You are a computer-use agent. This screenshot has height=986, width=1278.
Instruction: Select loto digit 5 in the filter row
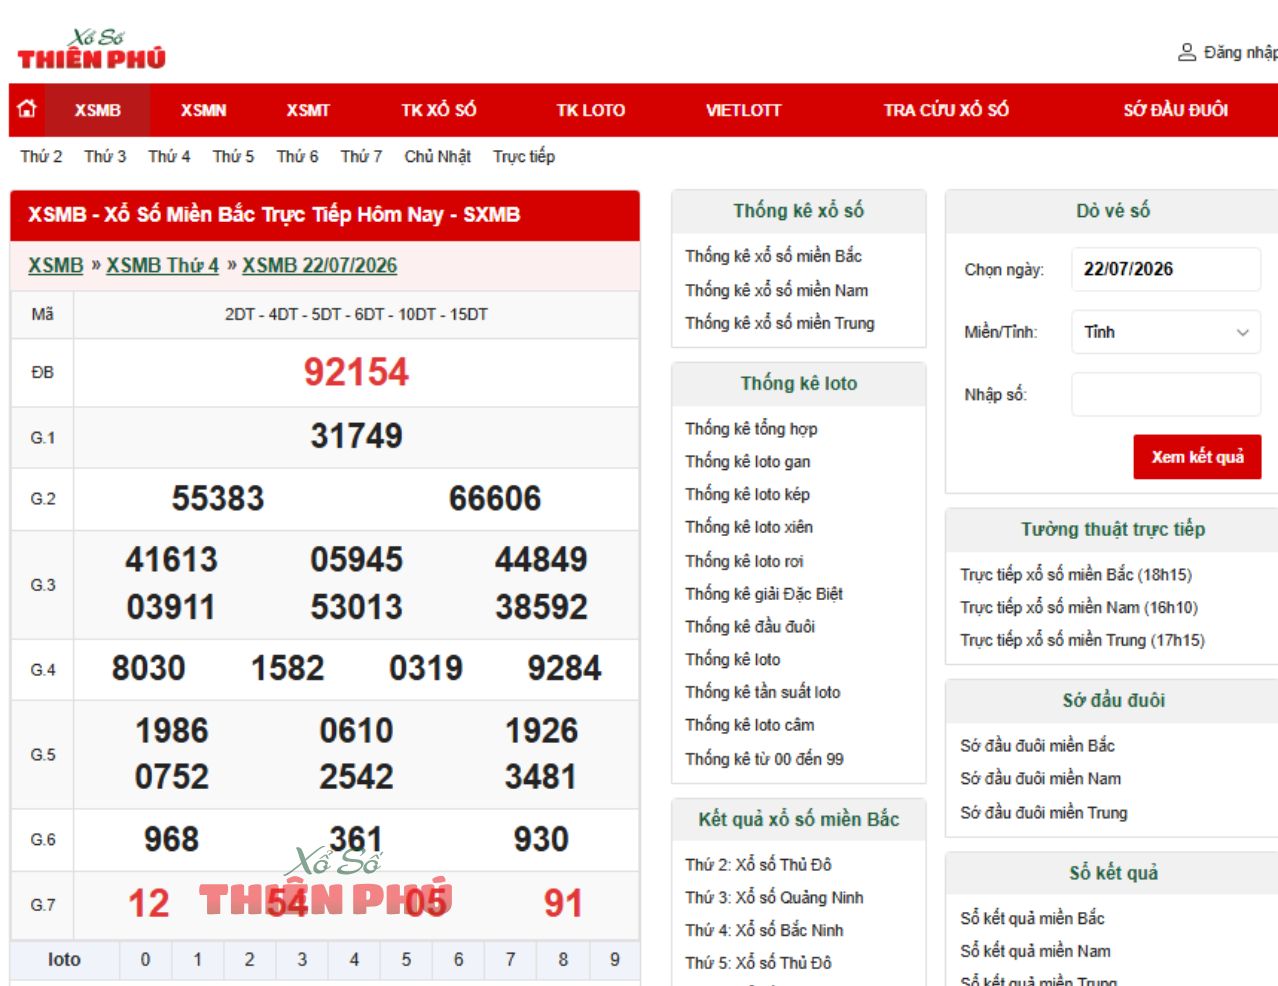406,960
